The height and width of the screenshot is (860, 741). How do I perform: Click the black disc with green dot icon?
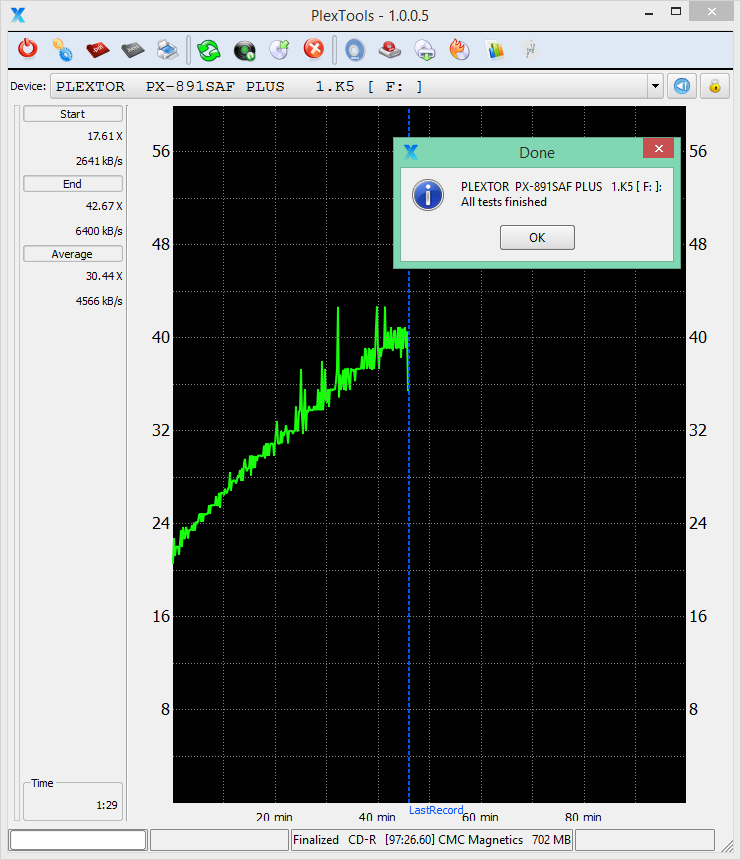[x=245, y=50]
